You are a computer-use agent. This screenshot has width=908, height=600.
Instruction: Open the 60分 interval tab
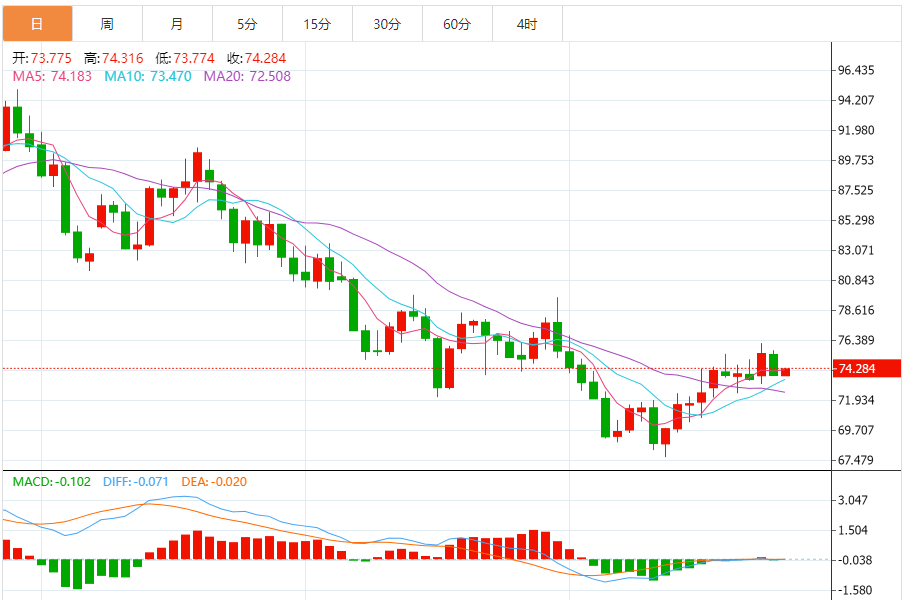[x=457, y=24]
